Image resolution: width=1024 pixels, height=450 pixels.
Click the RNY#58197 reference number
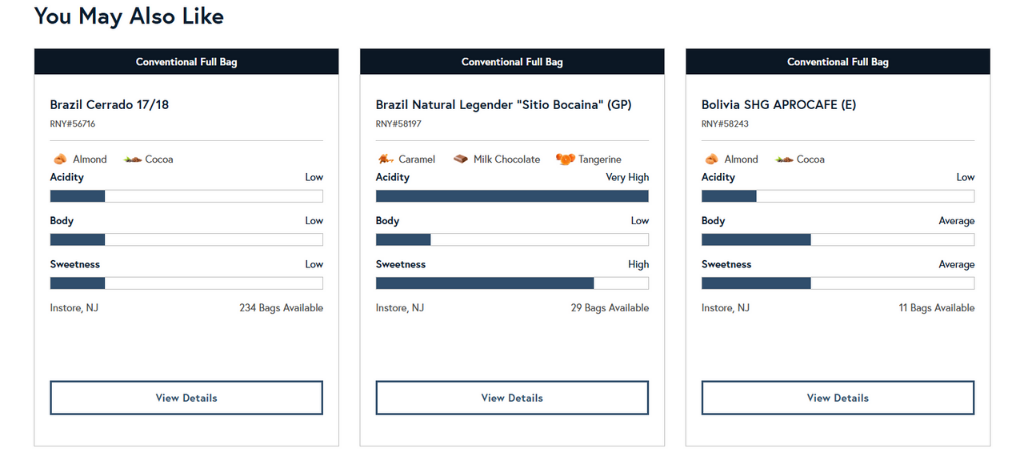point(398,123)
